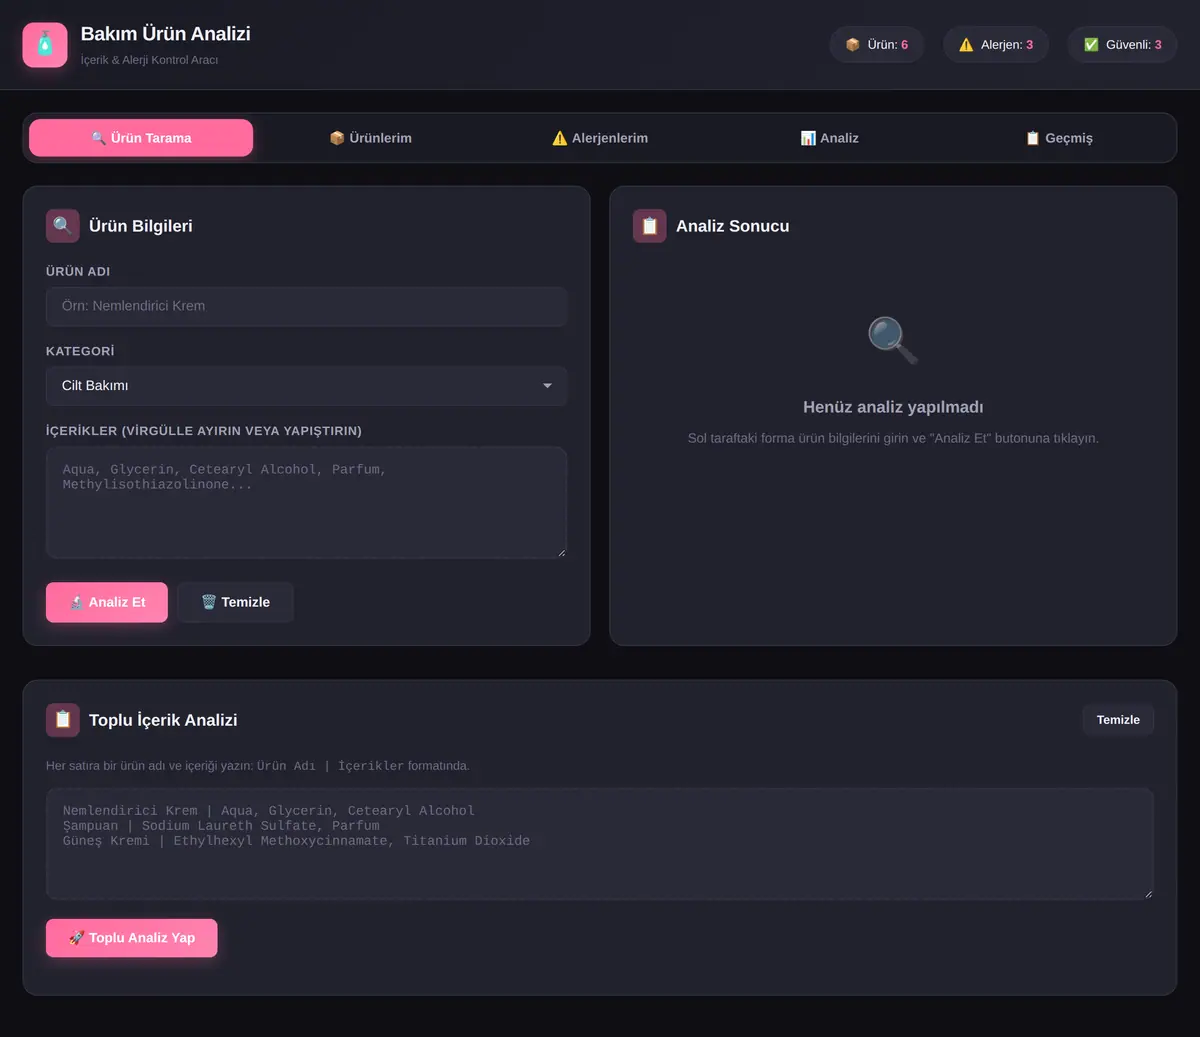Image resolution: width=1200 pixels, height=1037 pixels.
Task: Open the Ürün Tarama tab
Action: point(141,138)
